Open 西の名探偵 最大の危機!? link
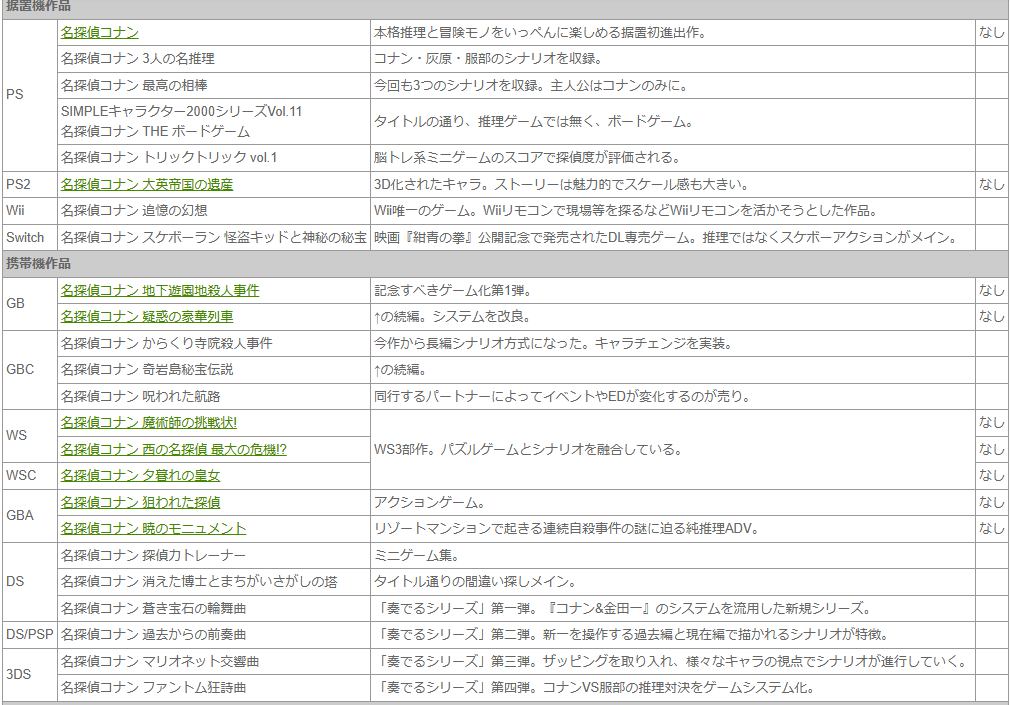1010x705 pixels. tap(173, 450)
